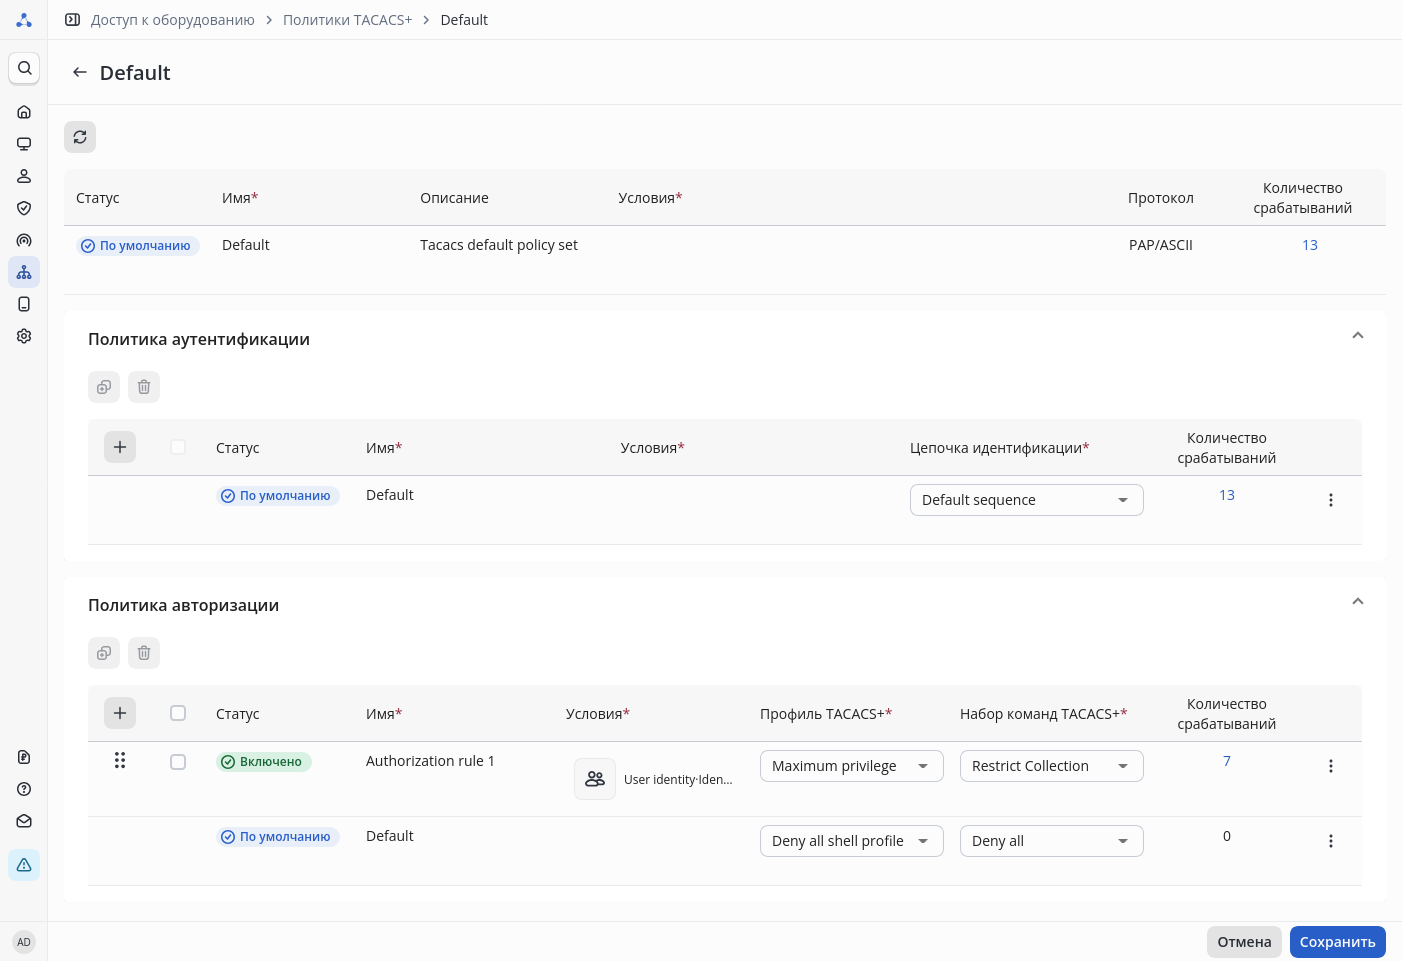Click the drag handle of Authorization rule 1
This screenshot has width=1402, height=961.
pos(120,761)
